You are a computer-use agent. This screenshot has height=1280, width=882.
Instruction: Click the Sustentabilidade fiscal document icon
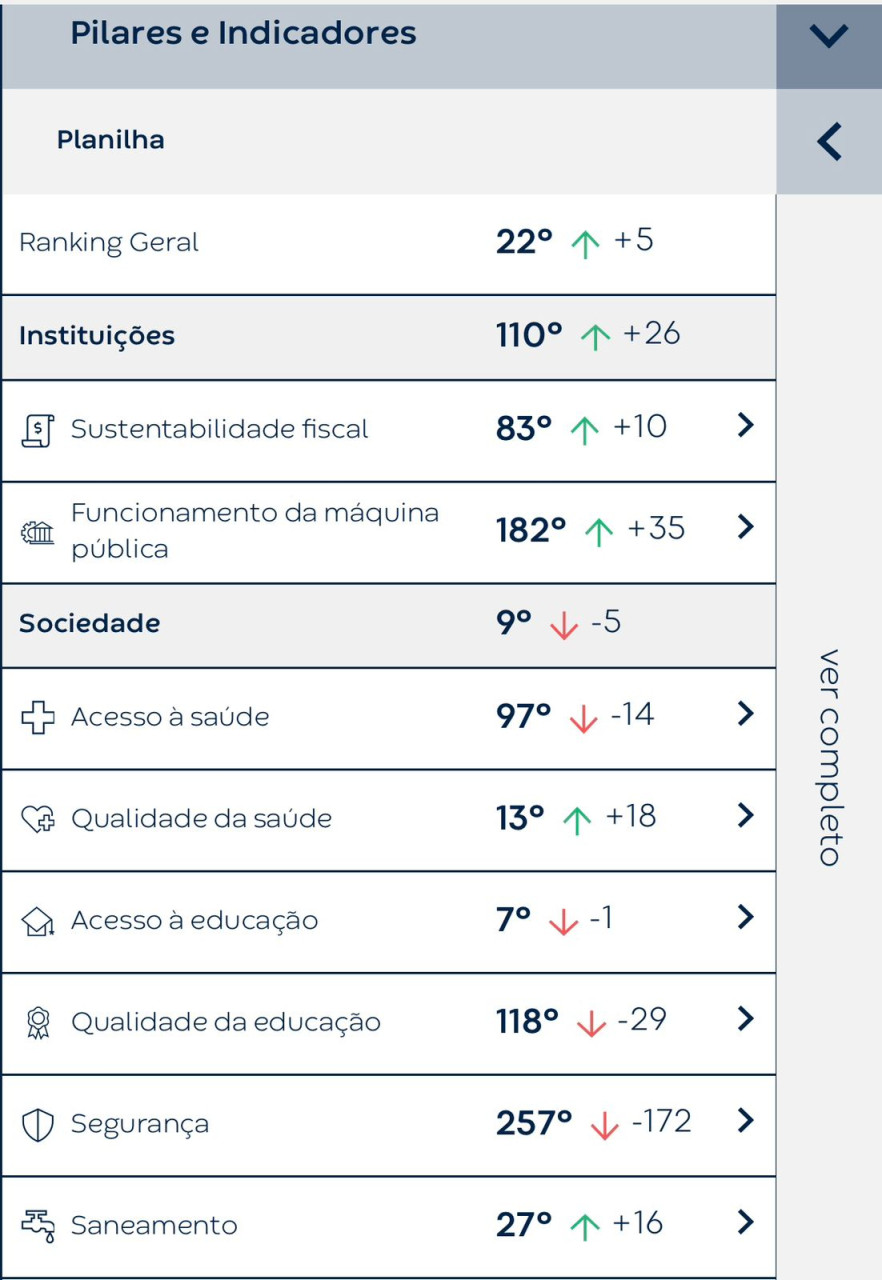click(38, 430)
